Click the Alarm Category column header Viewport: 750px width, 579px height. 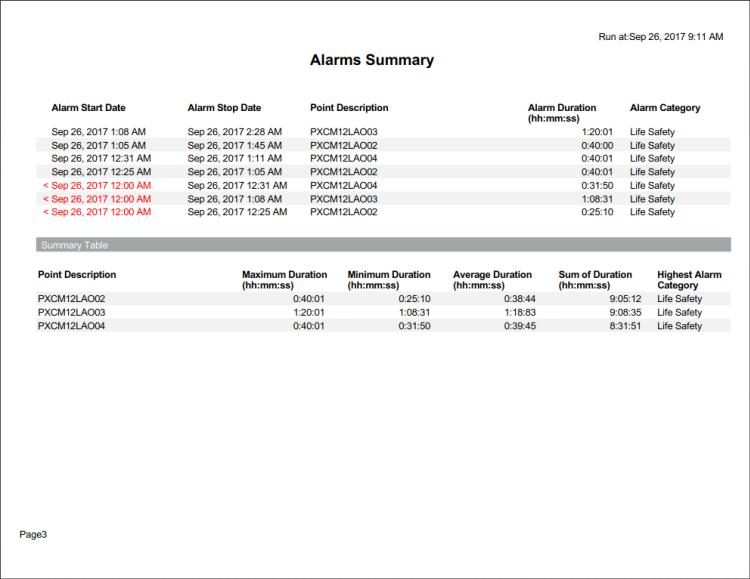coord(665,108)
